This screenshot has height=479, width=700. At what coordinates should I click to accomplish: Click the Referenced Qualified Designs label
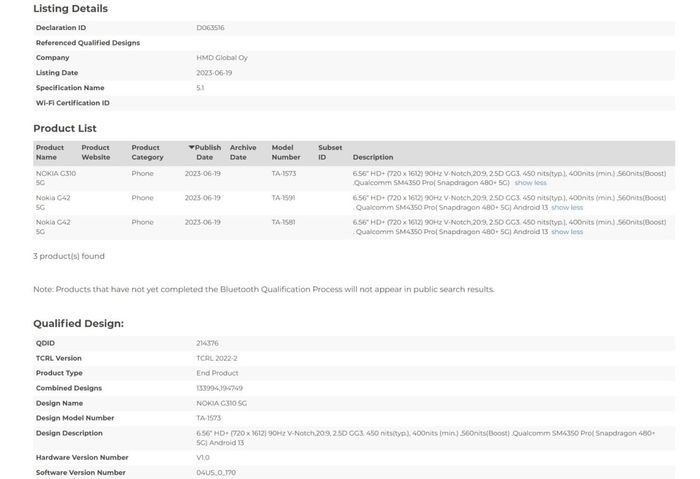pyautogui.click(x=88, y=43)
